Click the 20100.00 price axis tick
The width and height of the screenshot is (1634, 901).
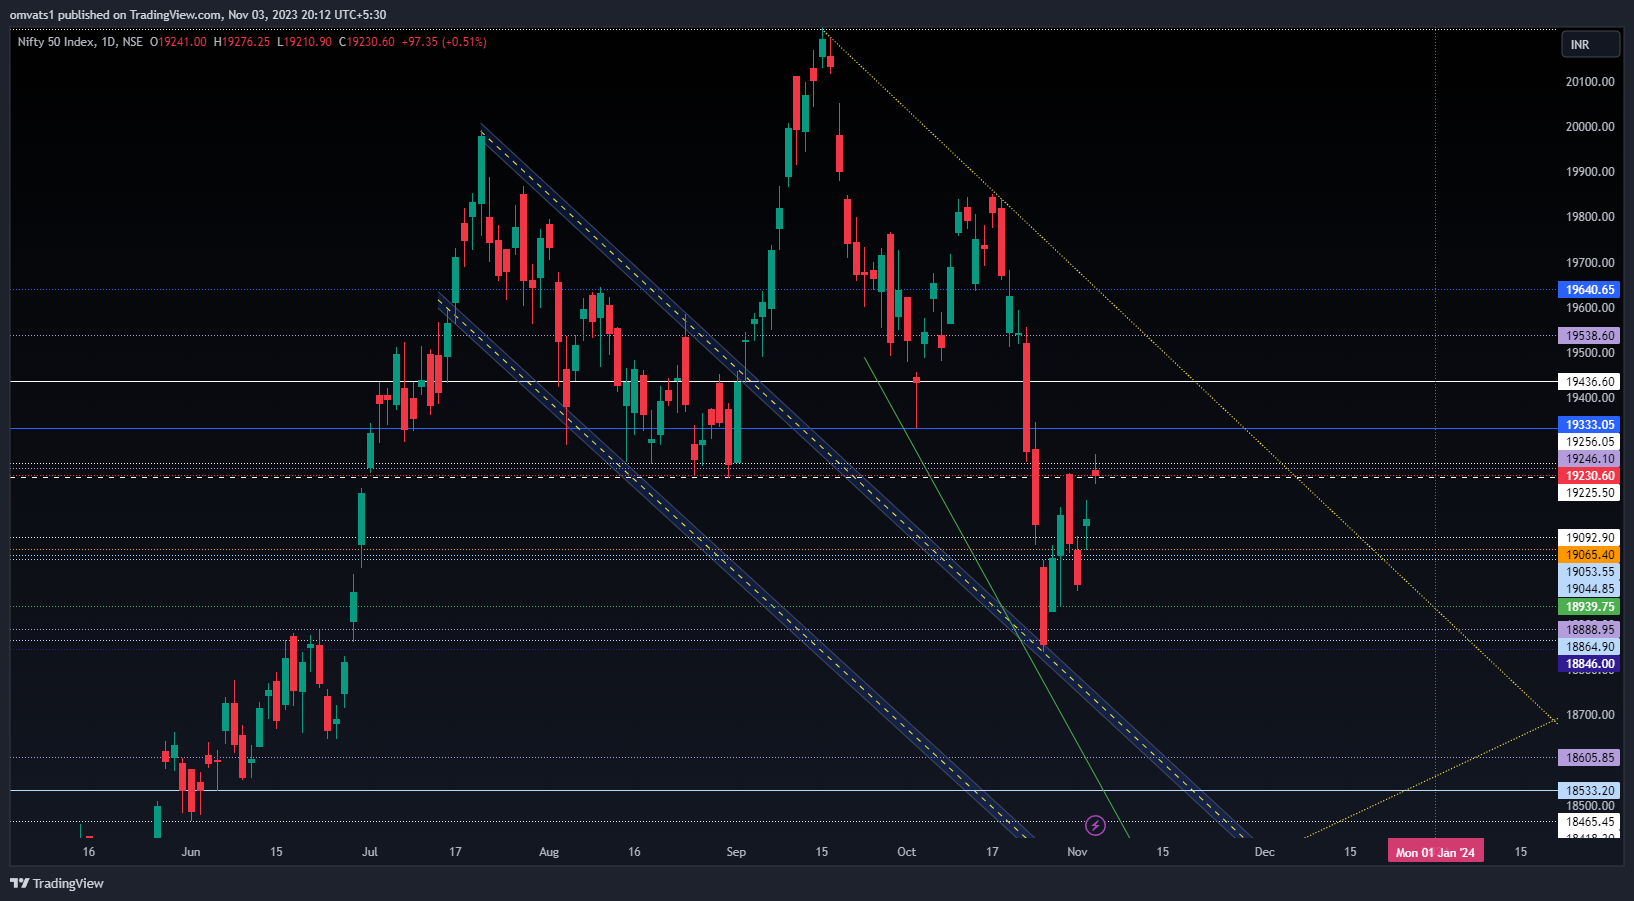tap(1590, 82)
